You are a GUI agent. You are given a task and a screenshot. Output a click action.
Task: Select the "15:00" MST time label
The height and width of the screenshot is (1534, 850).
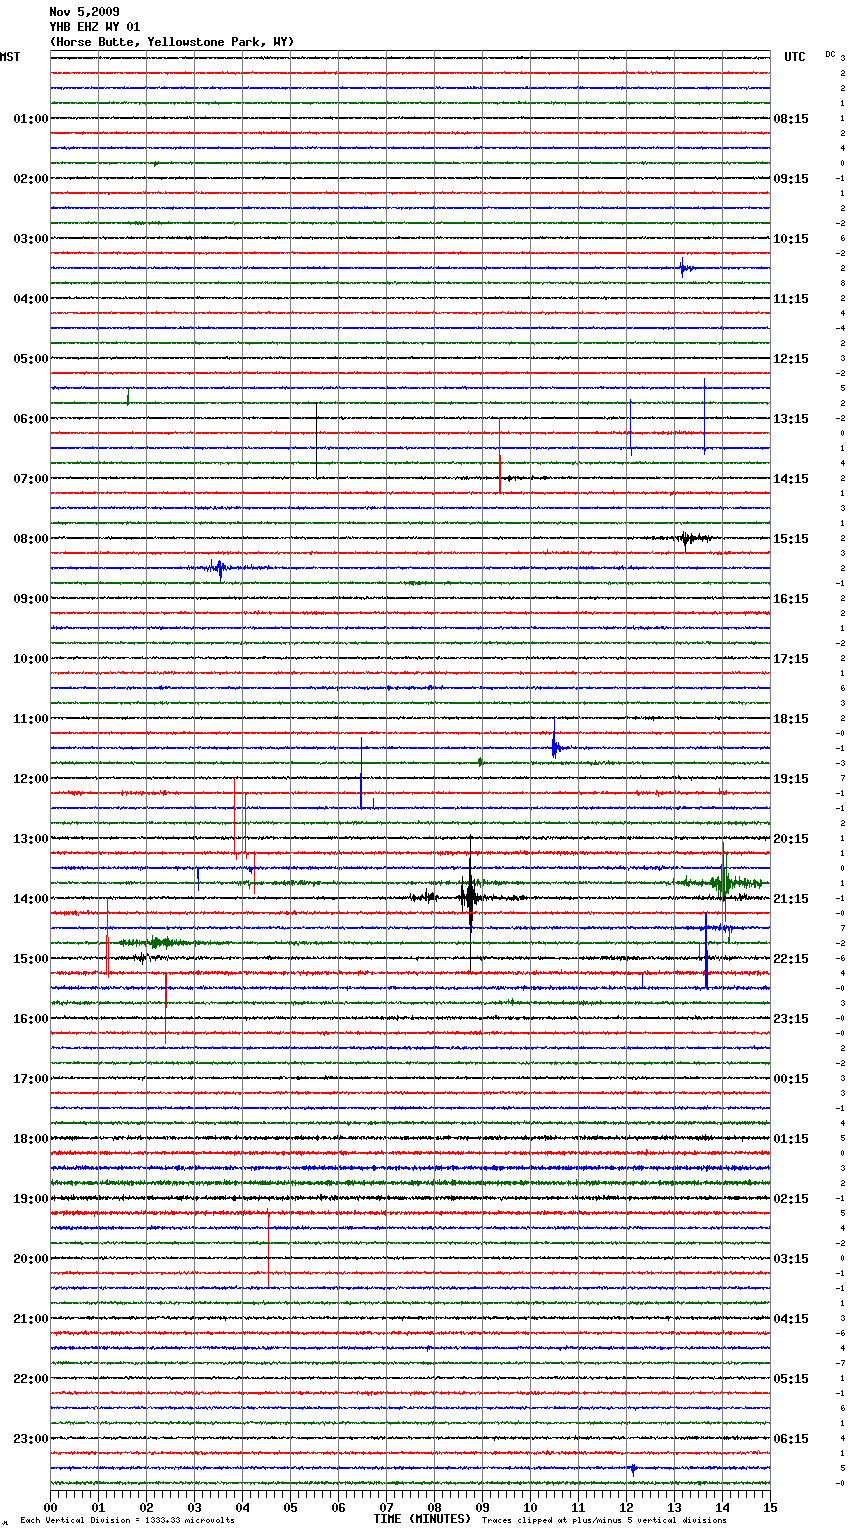point(31,959)
